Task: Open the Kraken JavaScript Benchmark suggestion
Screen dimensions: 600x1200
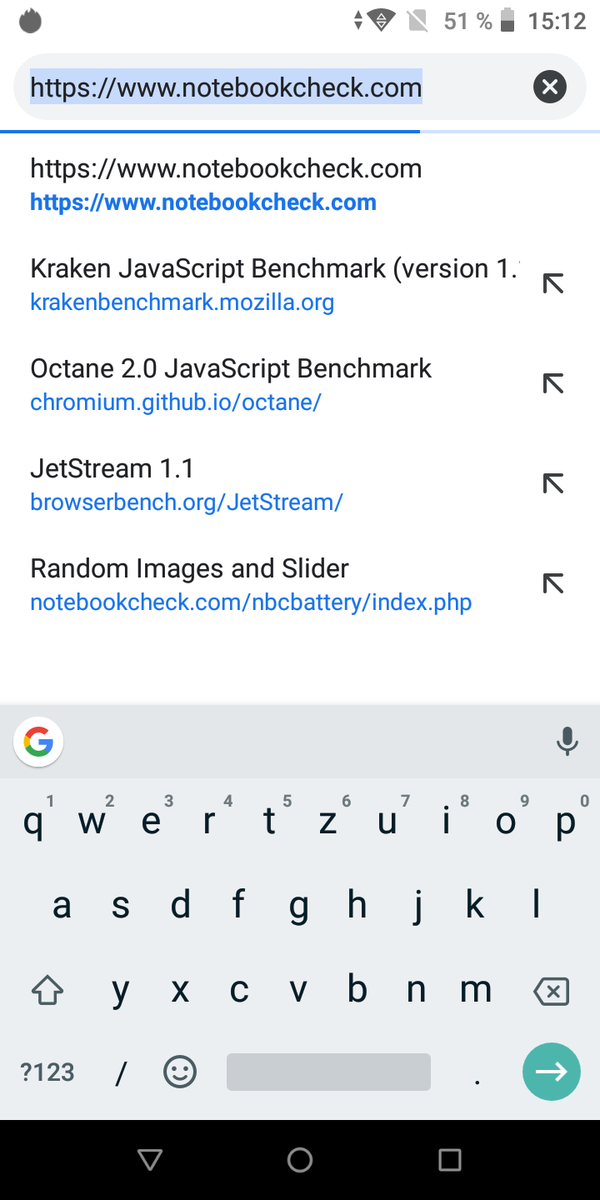Action: tap(270, 284)
